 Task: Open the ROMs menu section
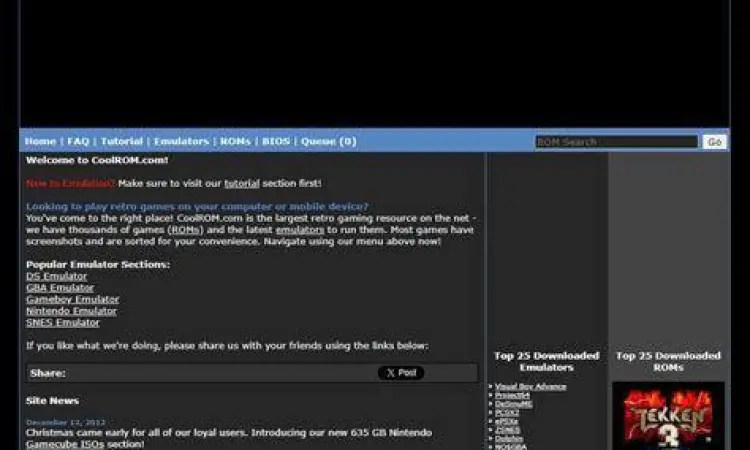coord(235,142)
